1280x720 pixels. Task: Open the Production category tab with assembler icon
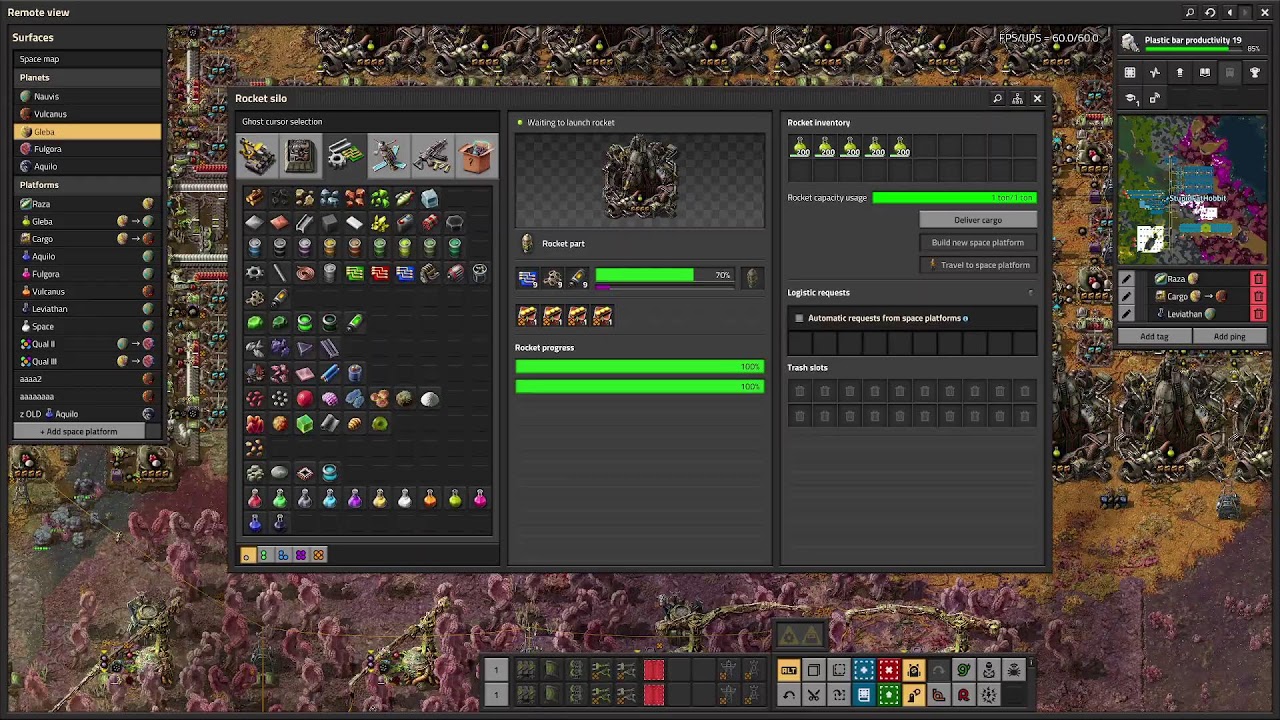click(300, 156)
